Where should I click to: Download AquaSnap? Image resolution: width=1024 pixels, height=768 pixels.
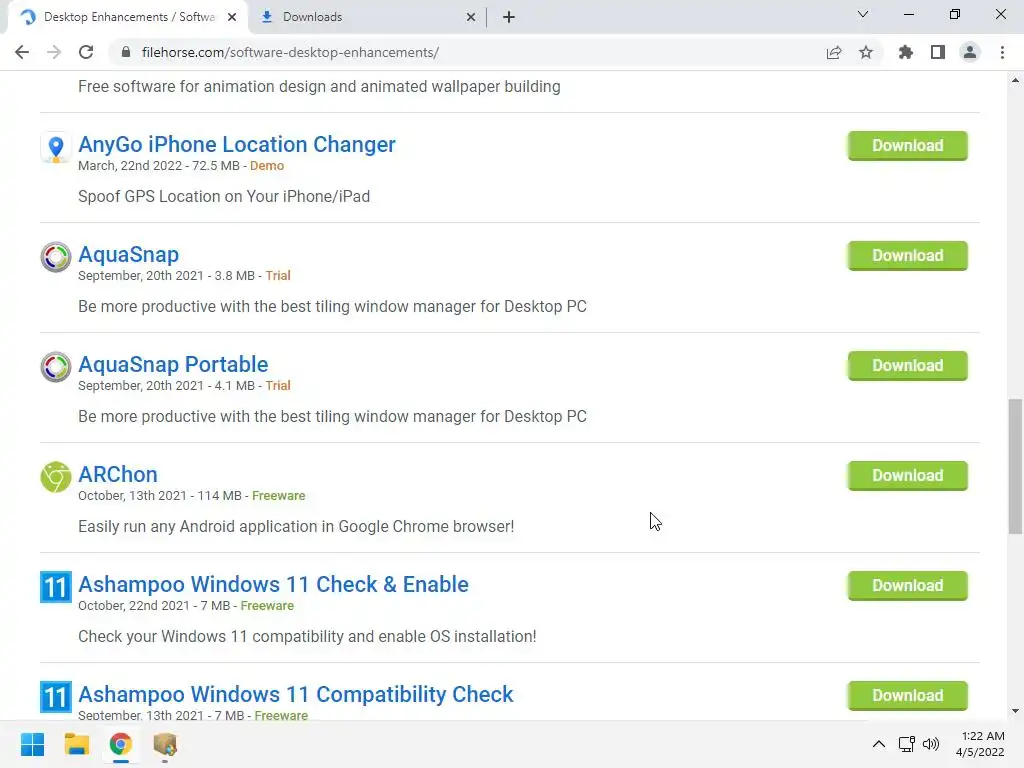(x=908, y=255)
